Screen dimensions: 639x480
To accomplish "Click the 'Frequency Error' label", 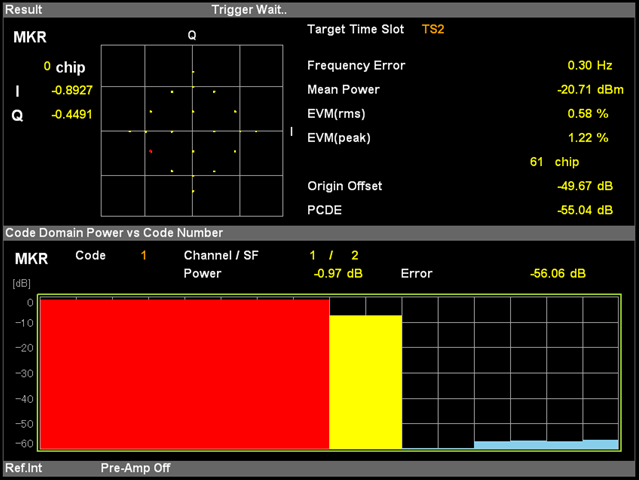I will click(356, 65).
